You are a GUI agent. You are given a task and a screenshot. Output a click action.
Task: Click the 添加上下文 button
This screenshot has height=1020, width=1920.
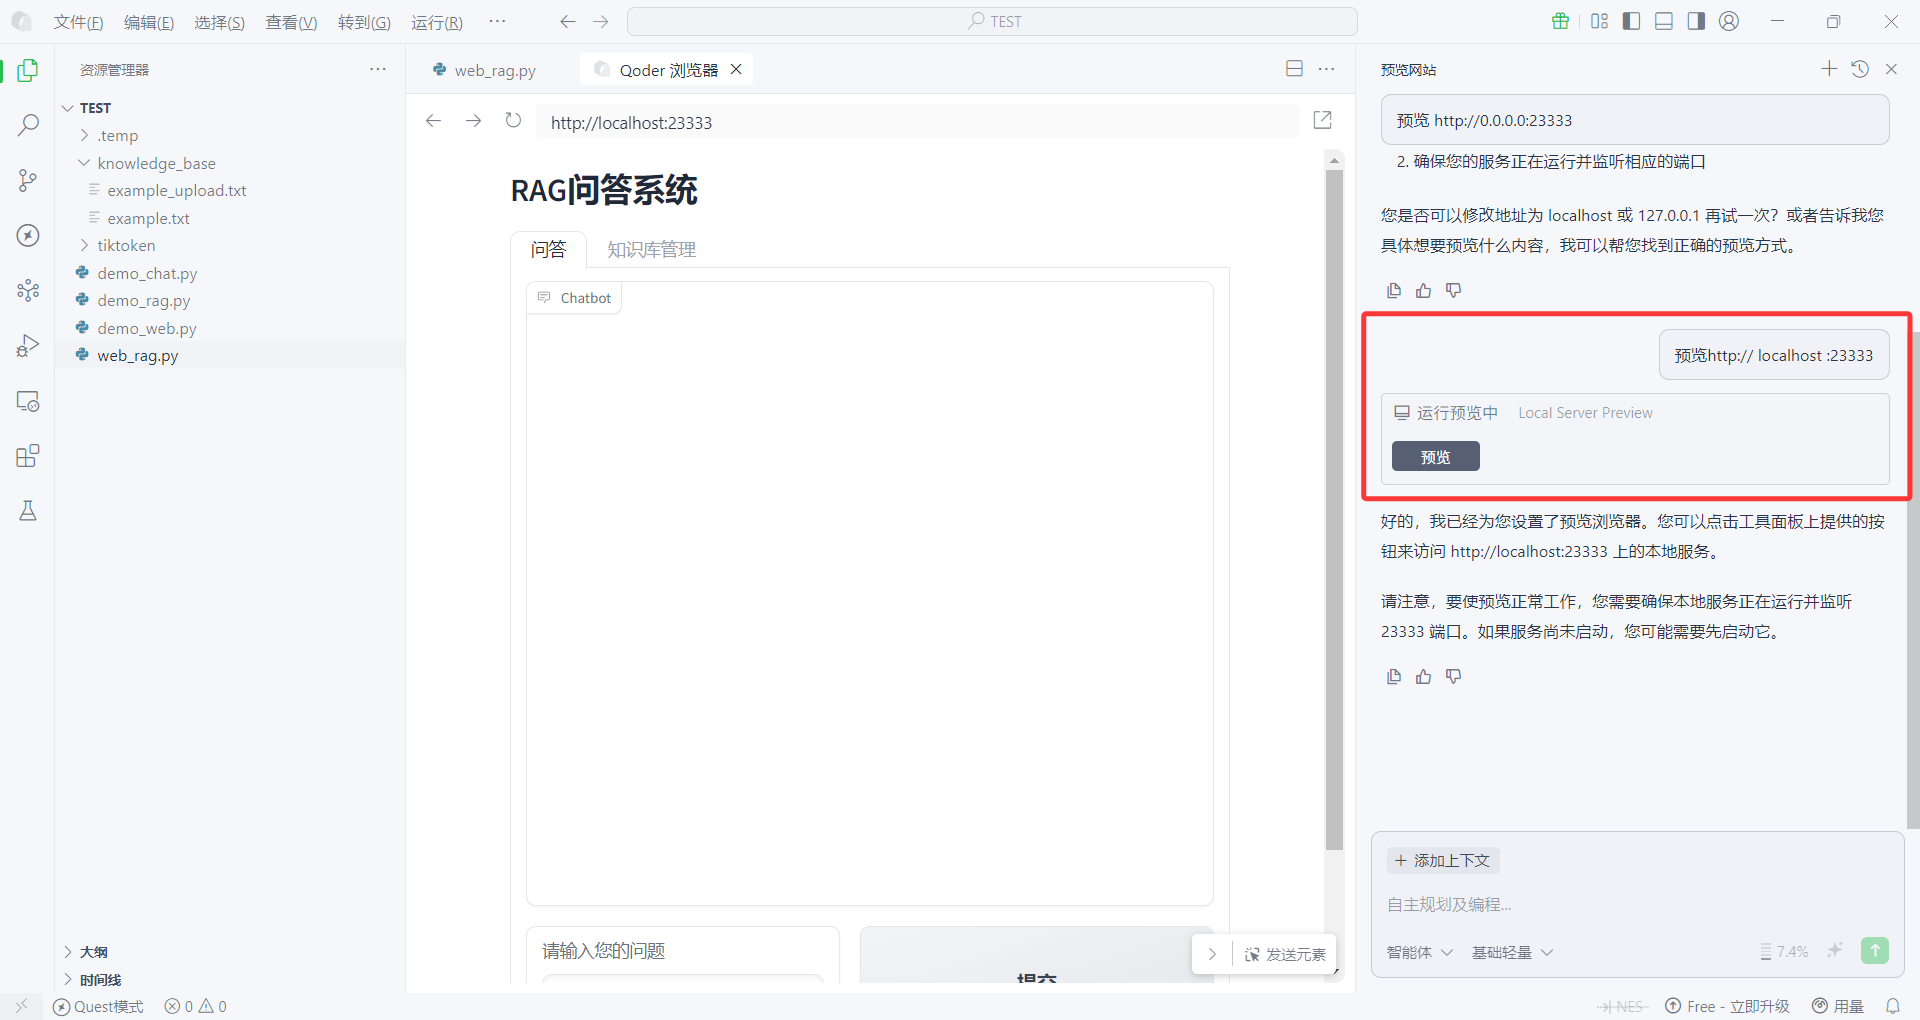pos(1443,860)
